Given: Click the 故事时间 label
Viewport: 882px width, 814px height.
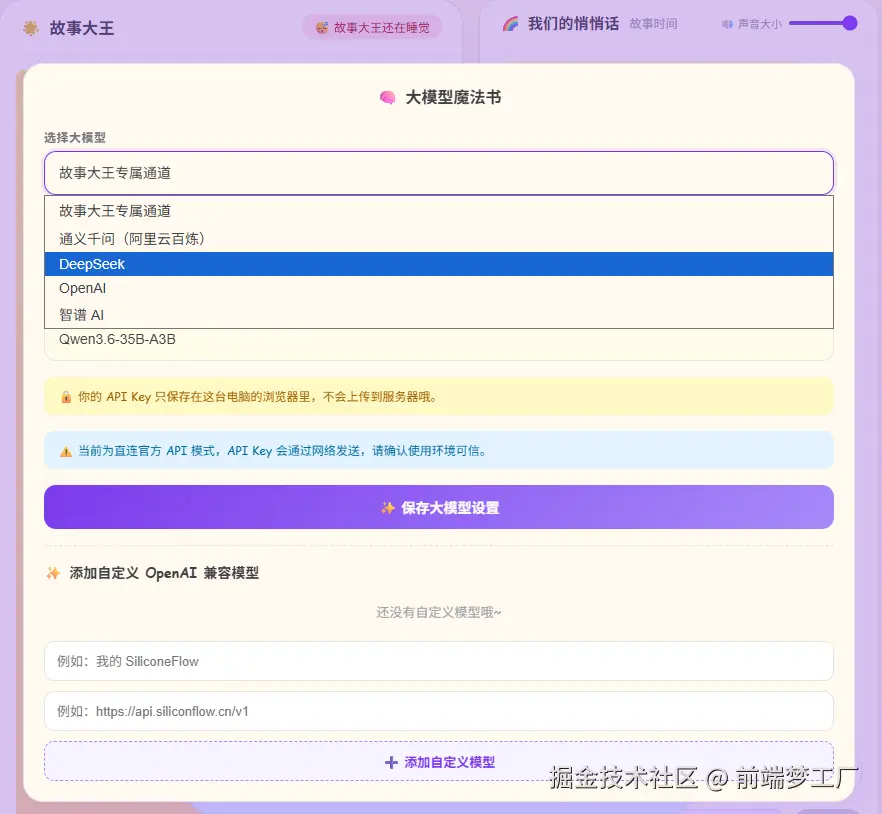Looking at the screenshot, I should coord(653,24).
